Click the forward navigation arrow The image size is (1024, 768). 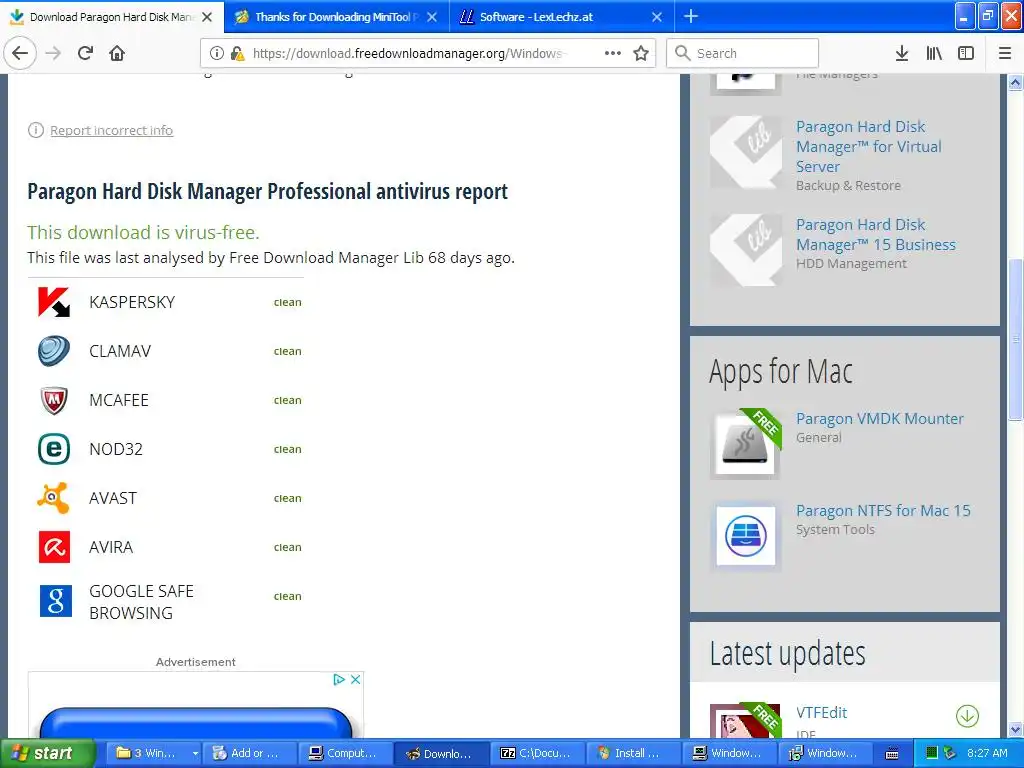(53, 53)
